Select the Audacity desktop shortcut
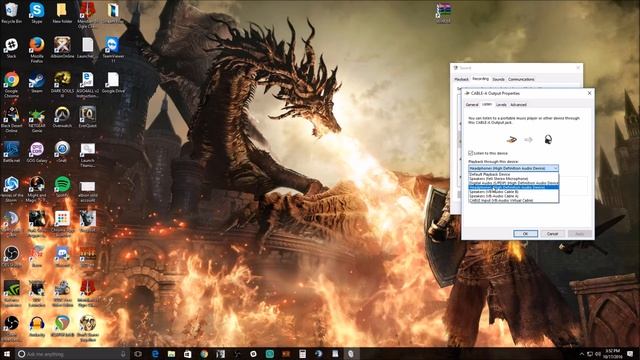This screenshot has width=640, height=360. [x=37, y=327]
